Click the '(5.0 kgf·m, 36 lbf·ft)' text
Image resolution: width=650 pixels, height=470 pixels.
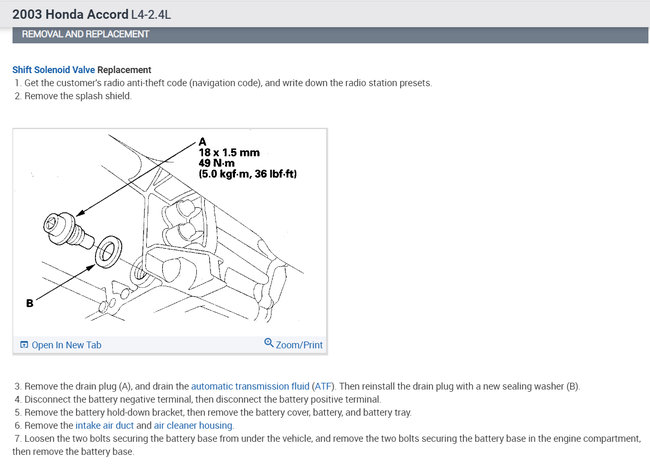(248, 174)
